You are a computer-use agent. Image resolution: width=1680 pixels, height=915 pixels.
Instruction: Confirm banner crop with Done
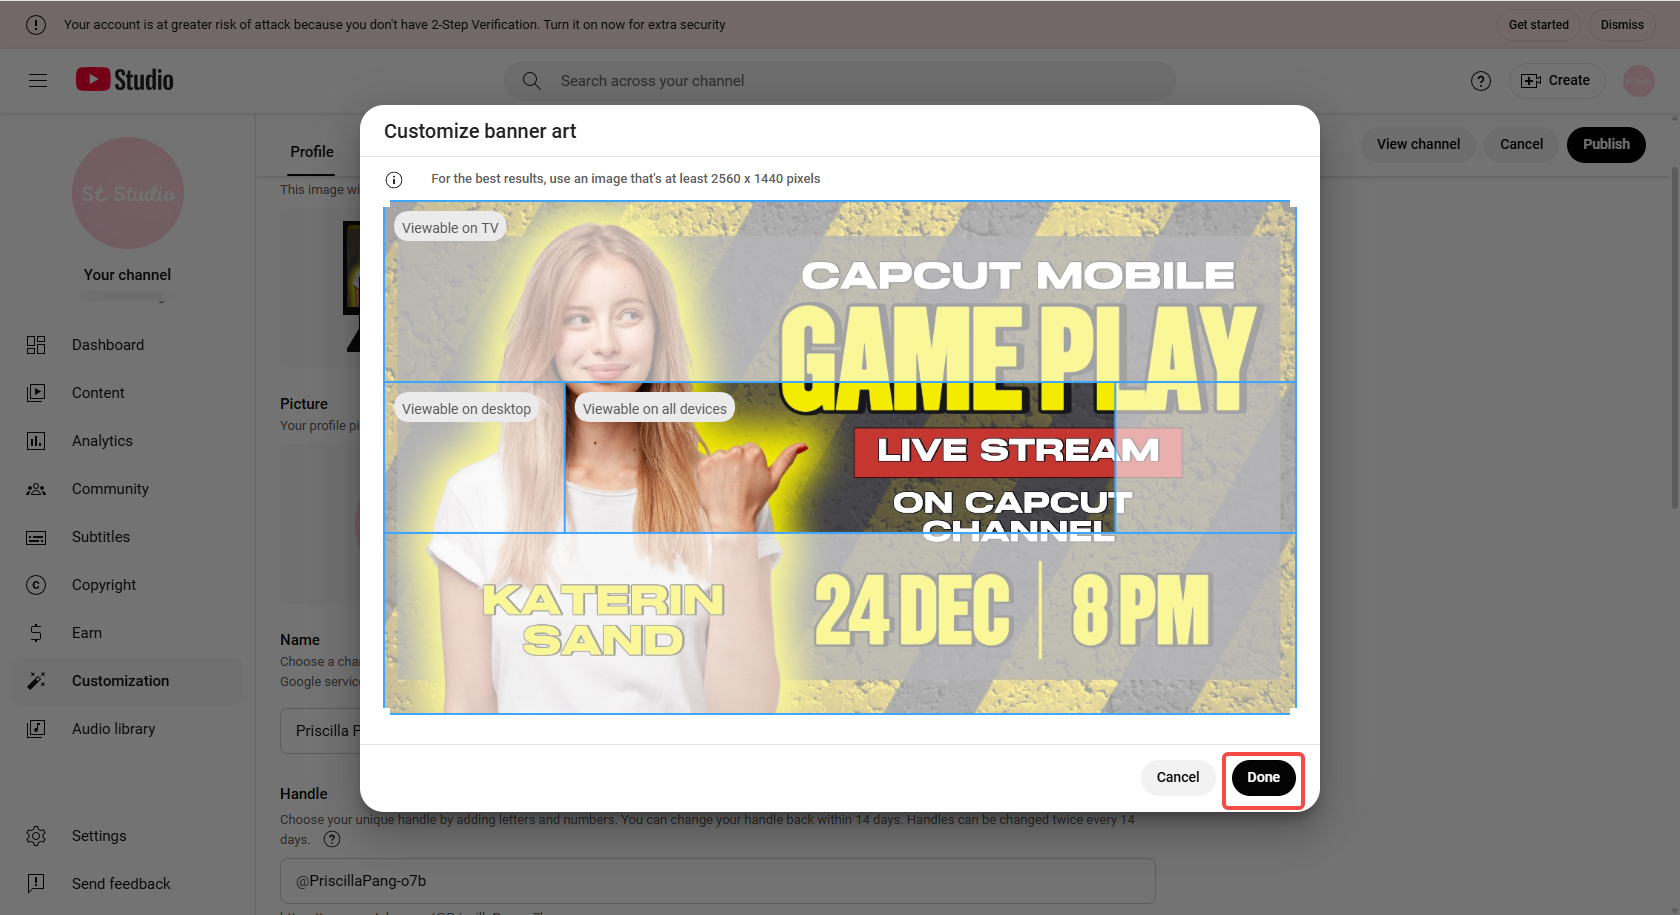point(1263,778)
